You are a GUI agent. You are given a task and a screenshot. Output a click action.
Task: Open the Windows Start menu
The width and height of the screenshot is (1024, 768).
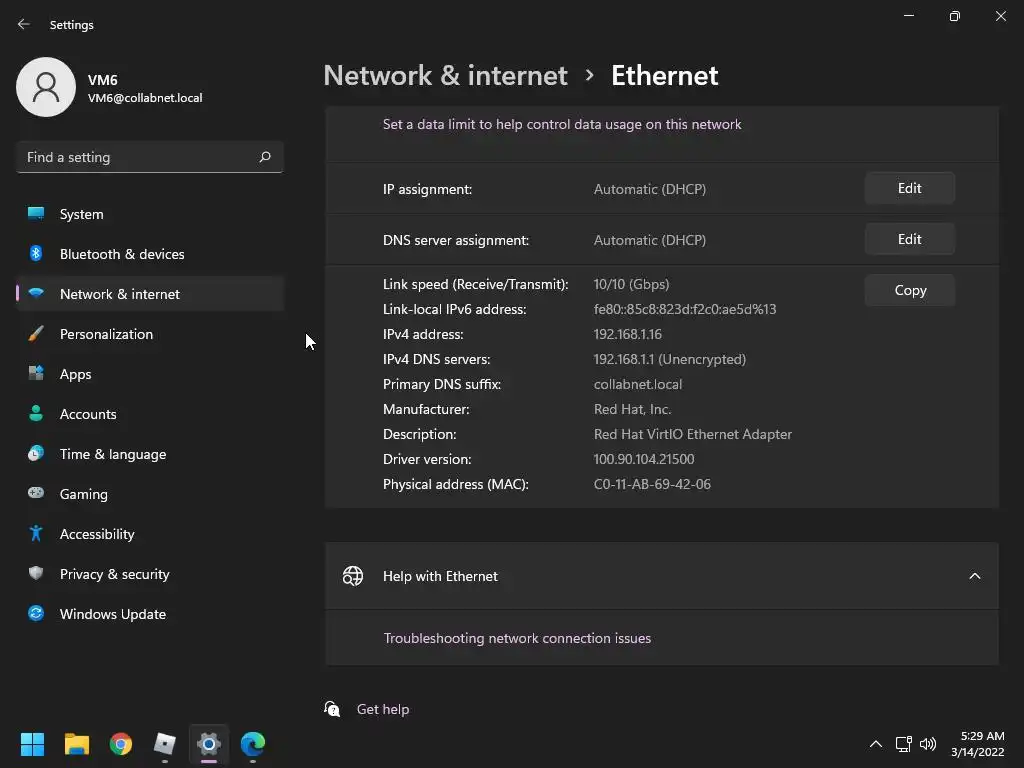click(33, 744)
